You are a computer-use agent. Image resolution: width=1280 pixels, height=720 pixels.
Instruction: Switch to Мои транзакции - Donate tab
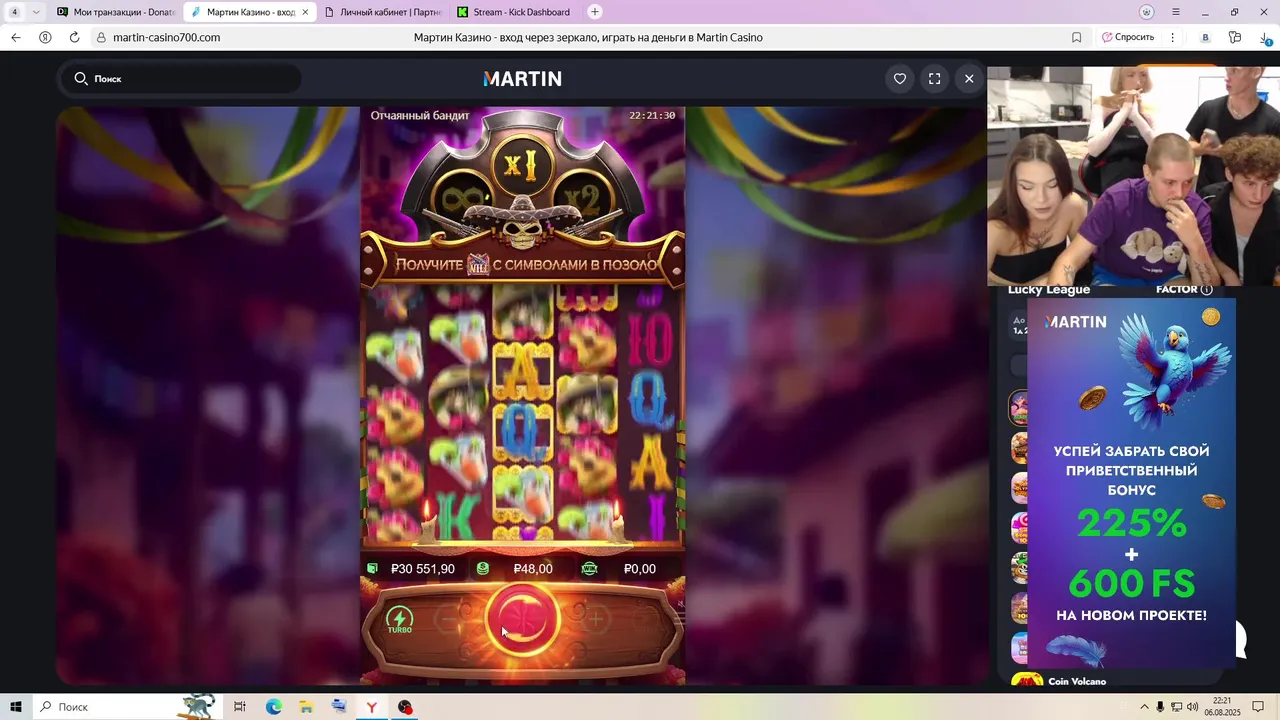(115, 12)
